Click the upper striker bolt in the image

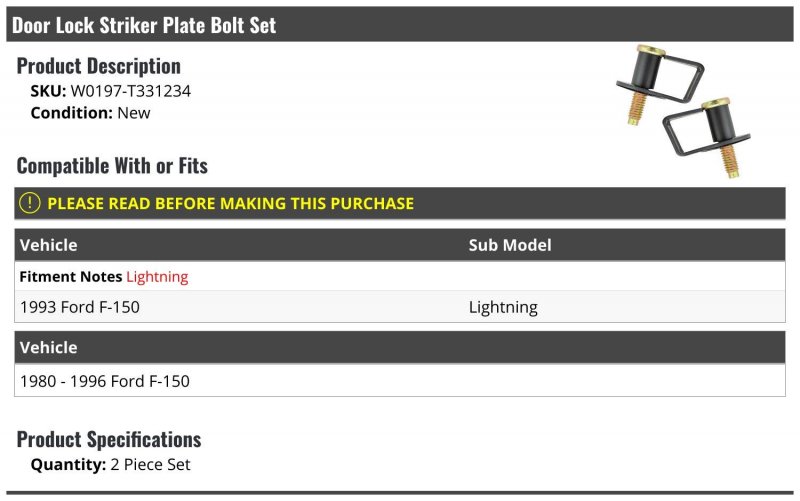(x=658, y=82)
